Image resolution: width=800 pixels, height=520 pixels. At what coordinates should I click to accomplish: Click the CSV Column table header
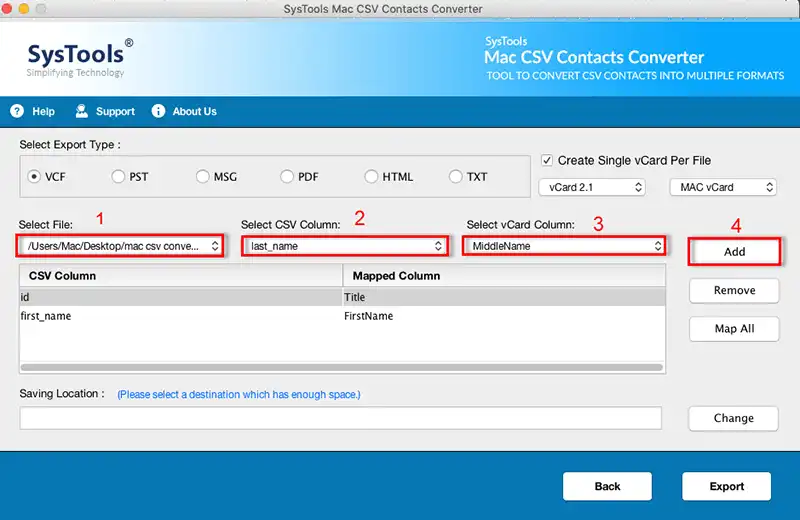181,276
